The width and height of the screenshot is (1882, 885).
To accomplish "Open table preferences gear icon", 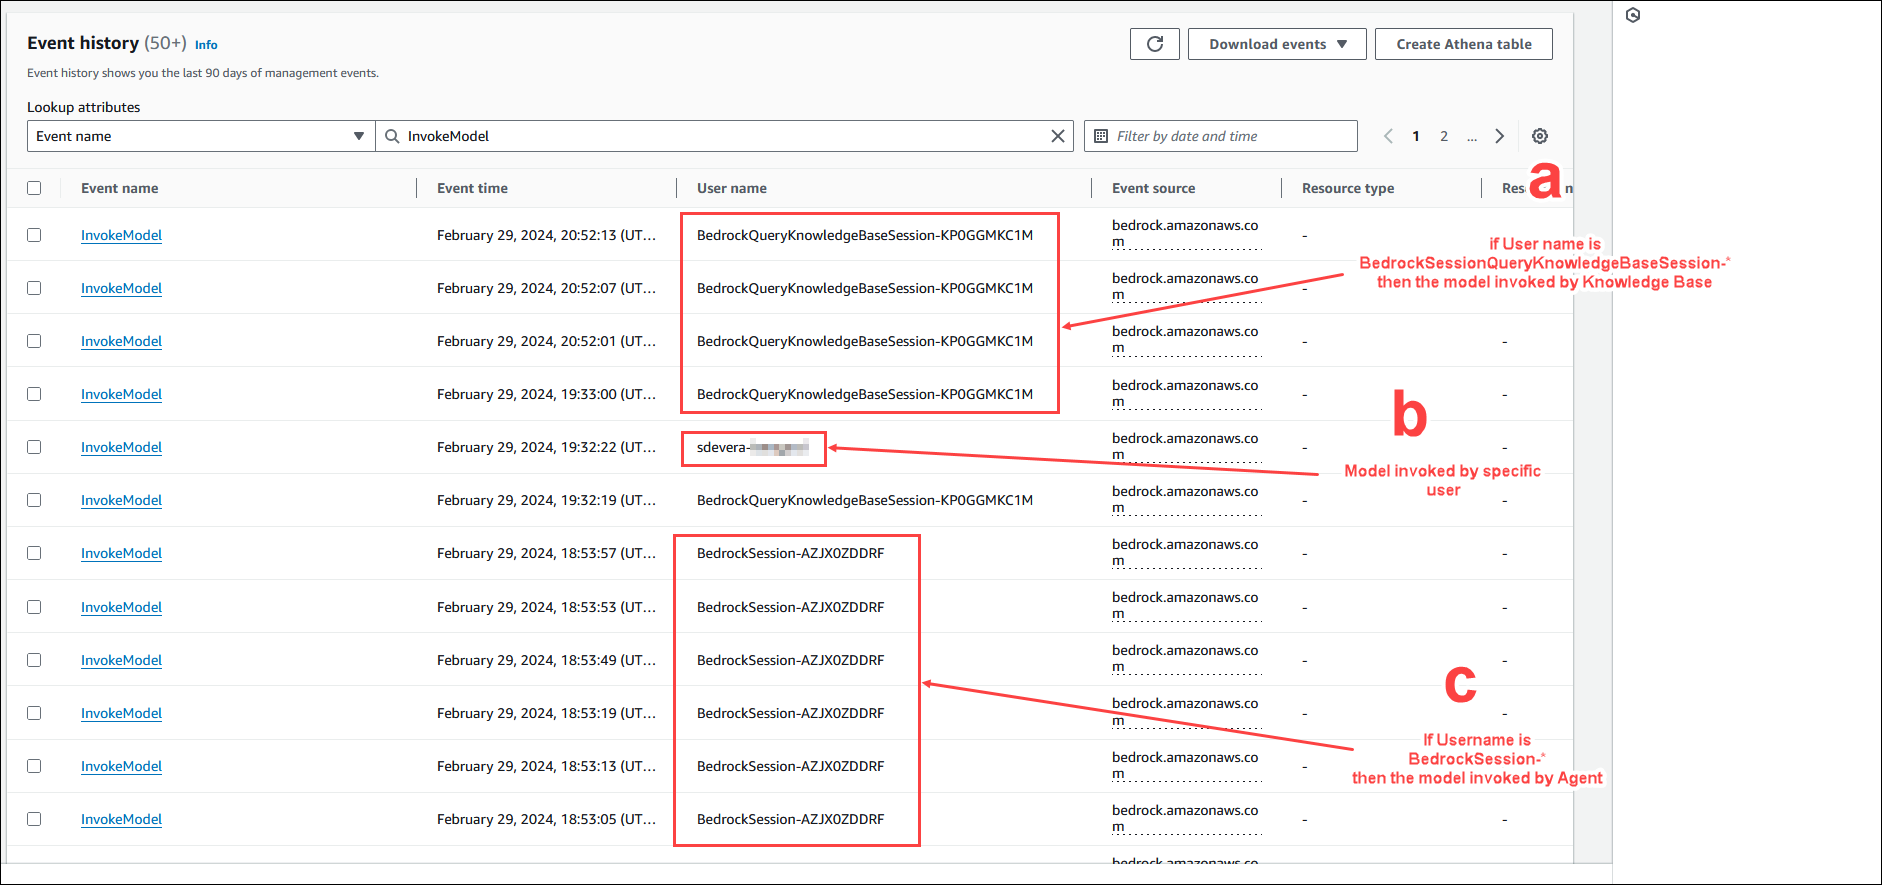I will (x=1540, y=136).
